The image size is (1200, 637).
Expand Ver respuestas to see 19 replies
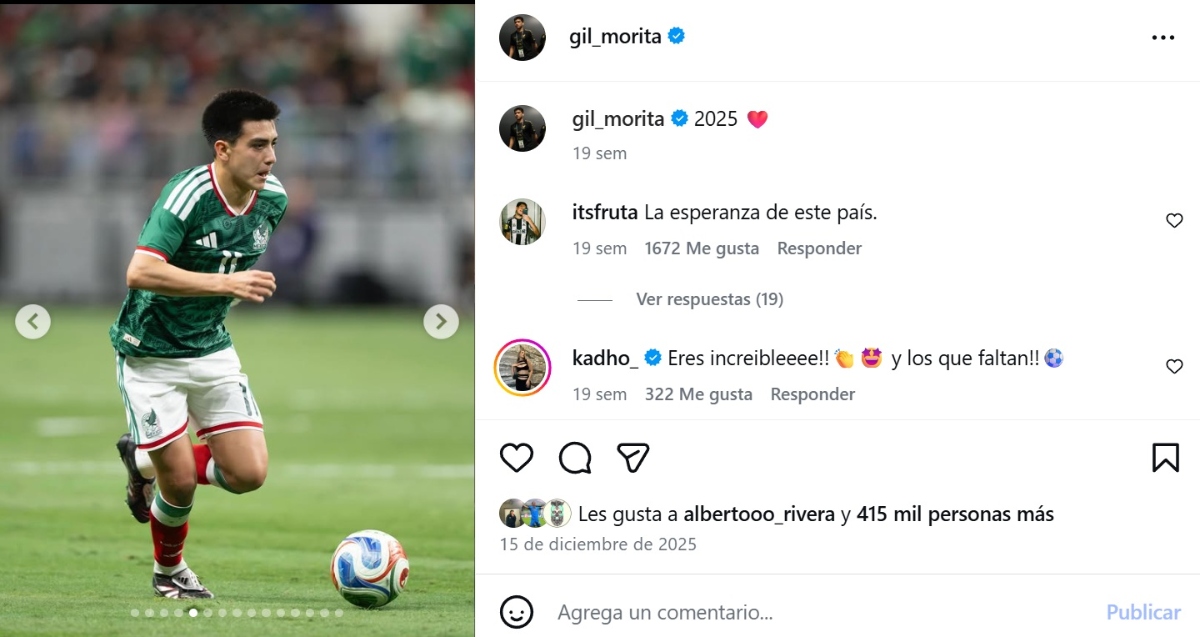[709, 298]
